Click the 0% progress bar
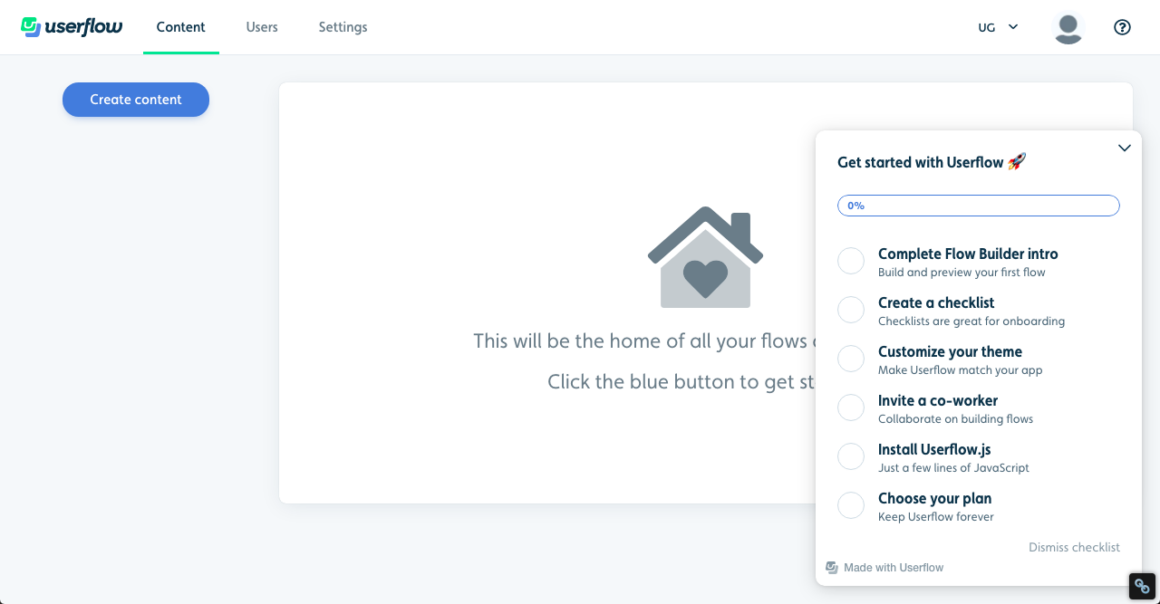Viewport: 1160px width, 604px height. click(x=978, y=205)
